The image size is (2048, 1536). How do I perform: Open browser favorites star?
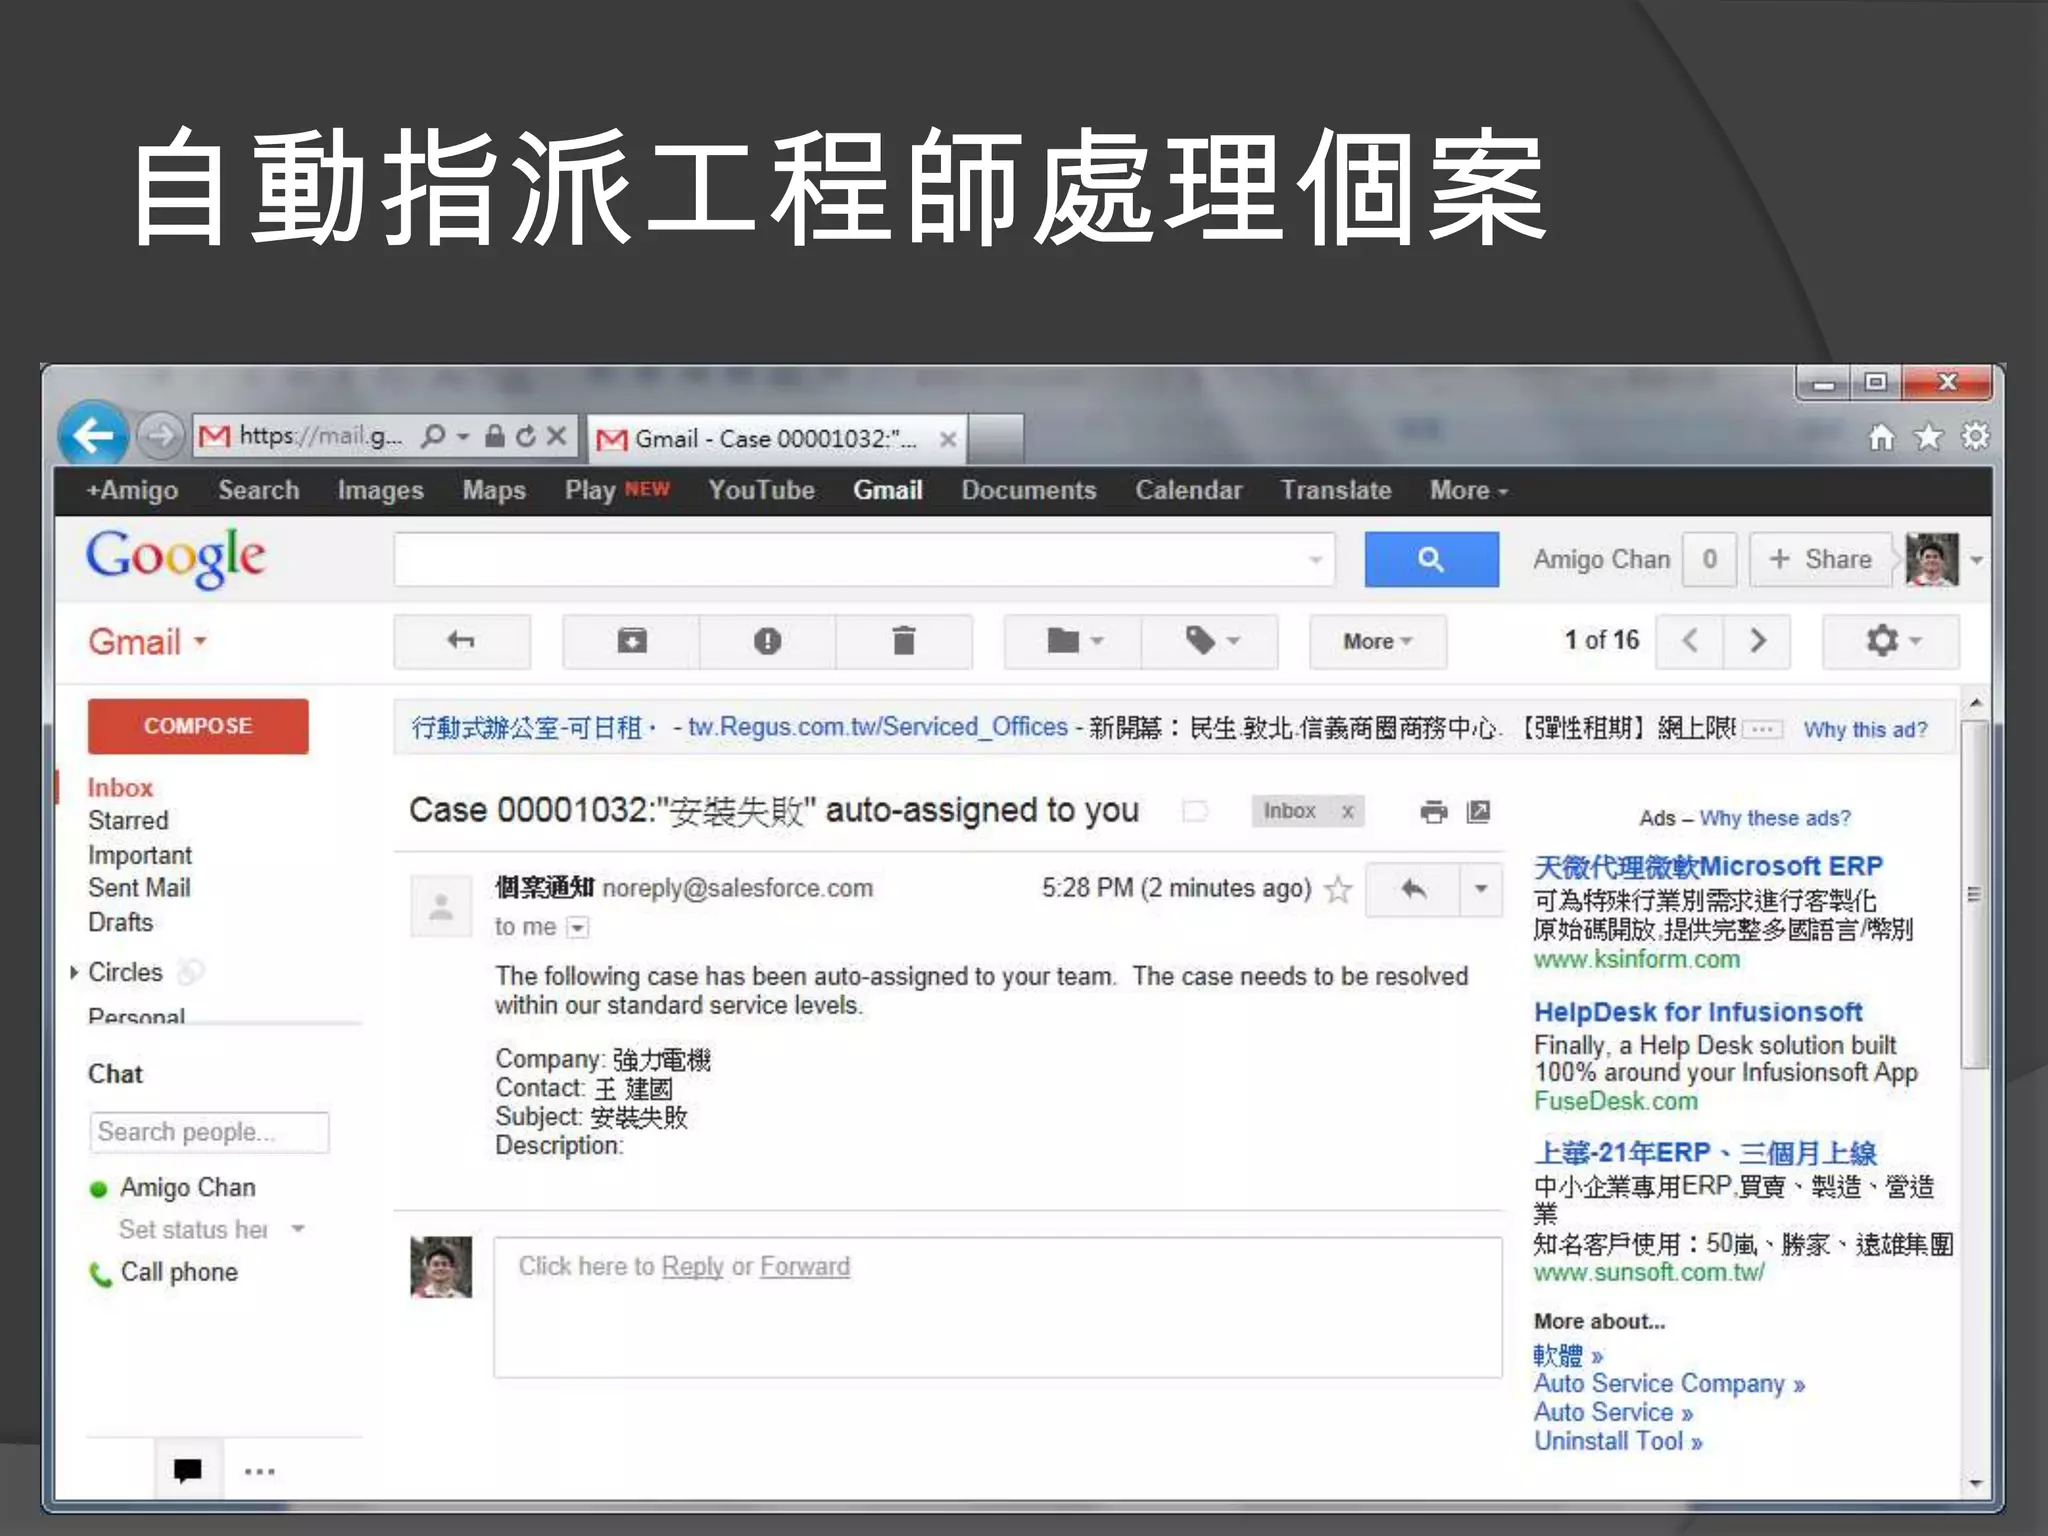[x=1928, y=437]
